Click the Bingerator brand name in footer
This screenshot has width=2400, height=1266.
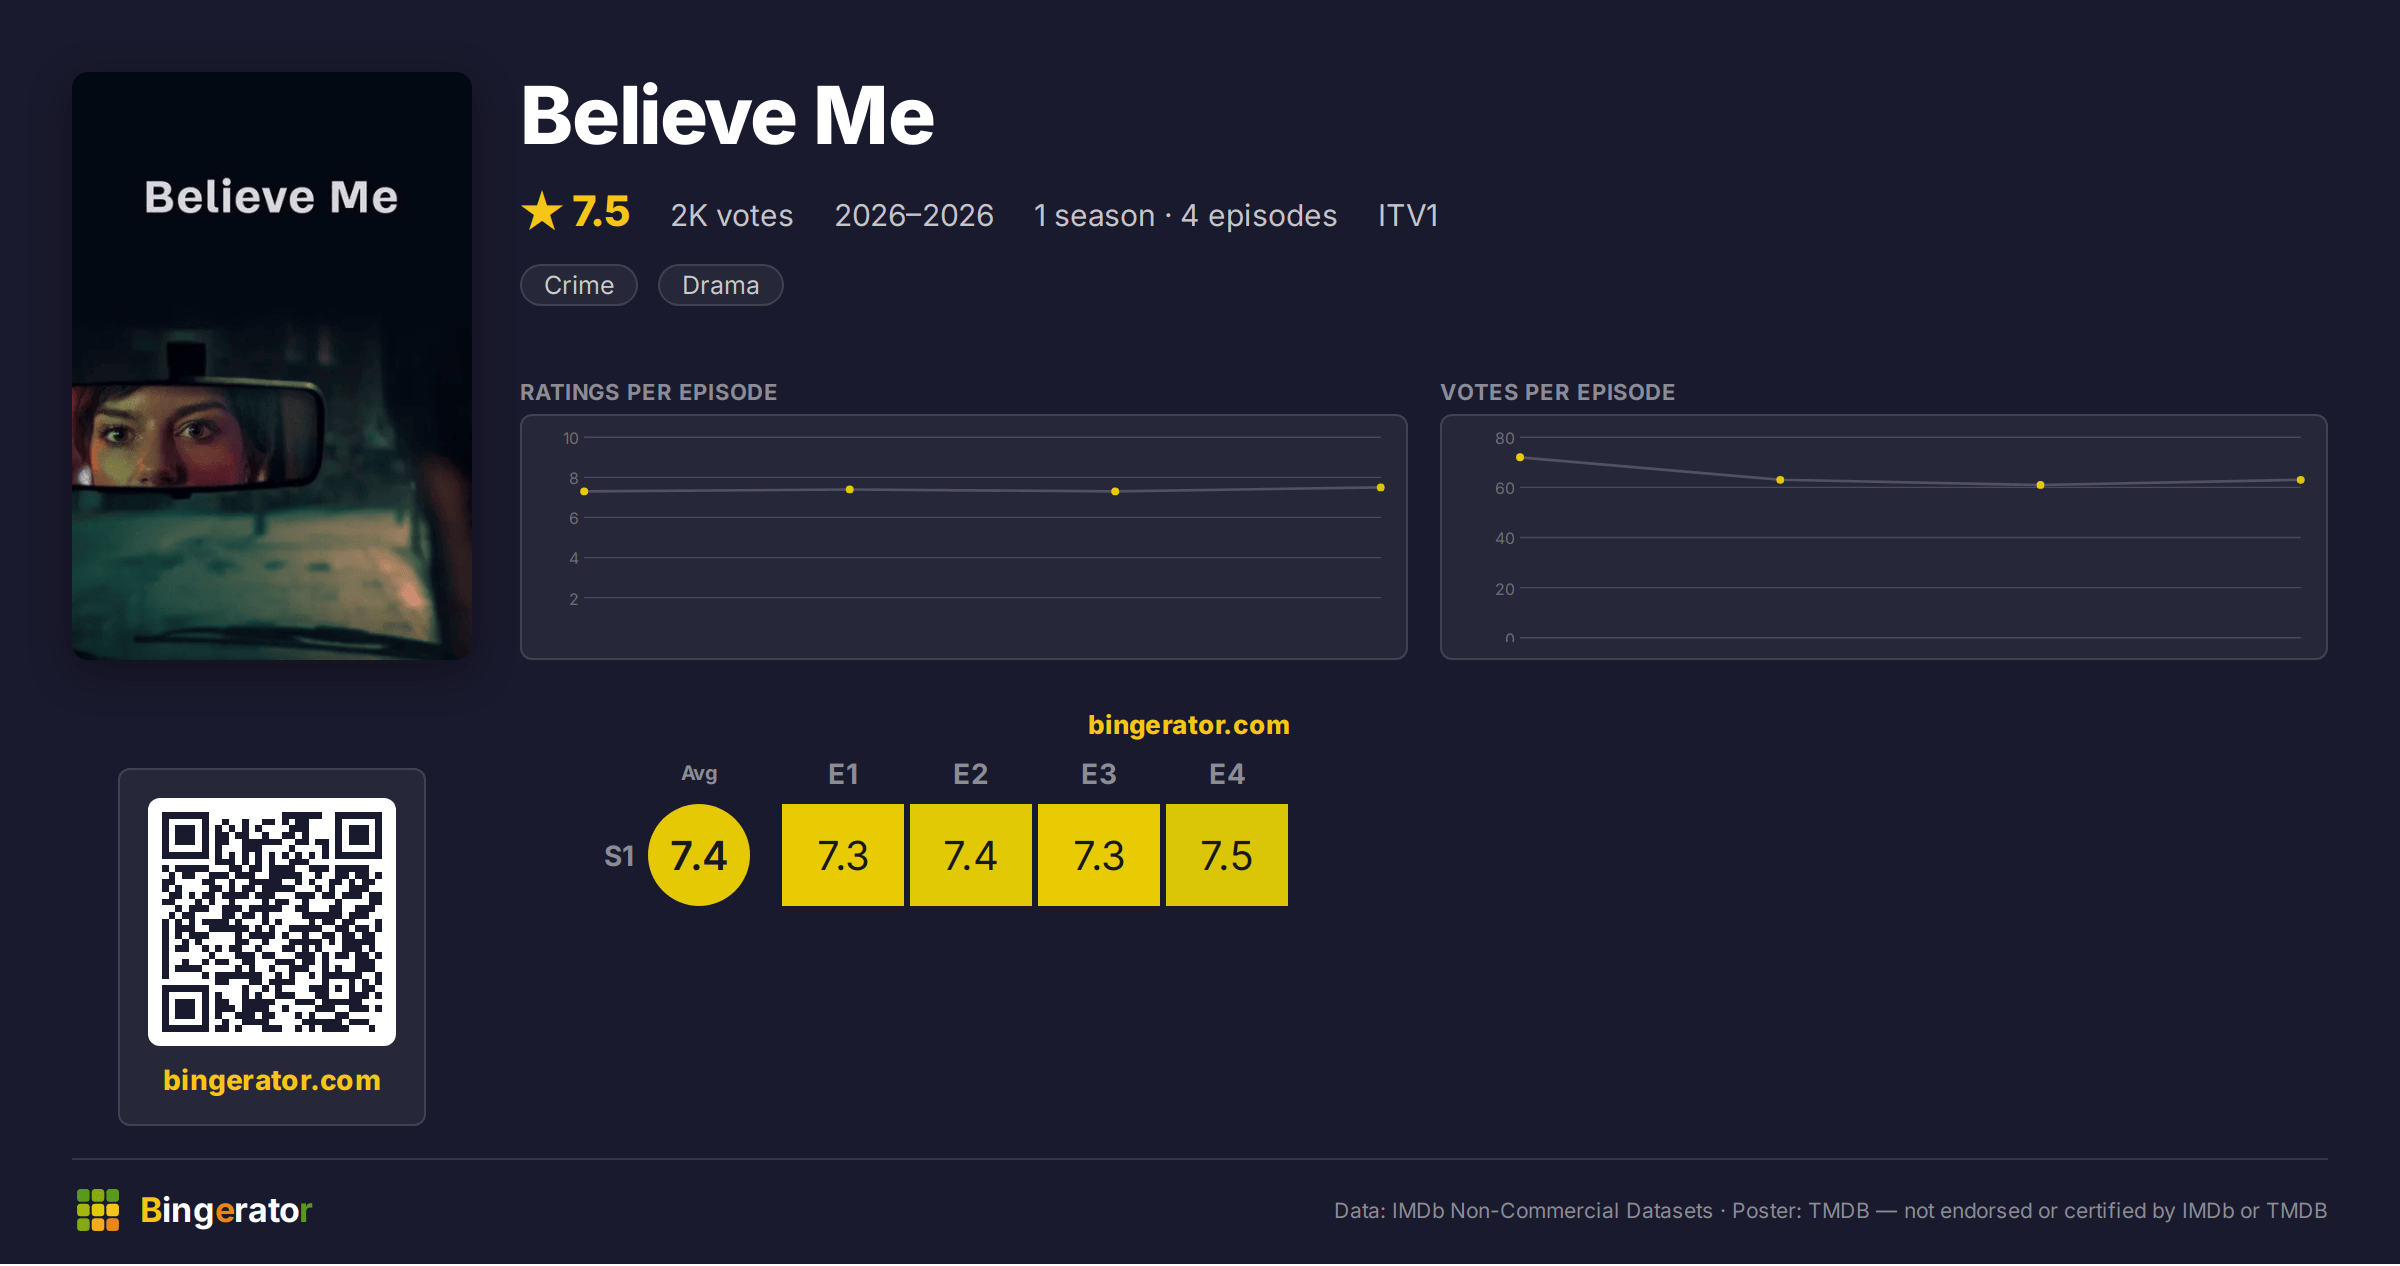click(x=226, y=1210)
